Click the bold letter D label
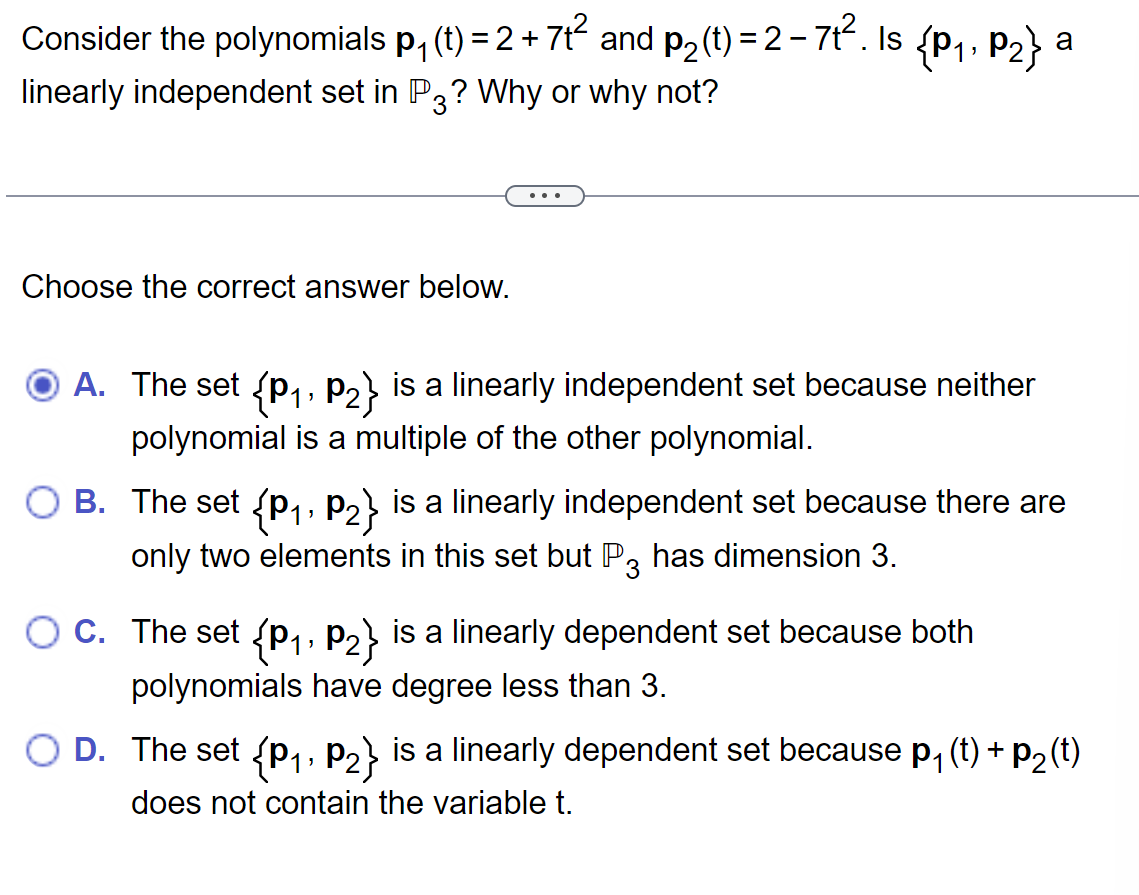The height and width of the screenshot is (895, 1139). (x=88, y=750)
